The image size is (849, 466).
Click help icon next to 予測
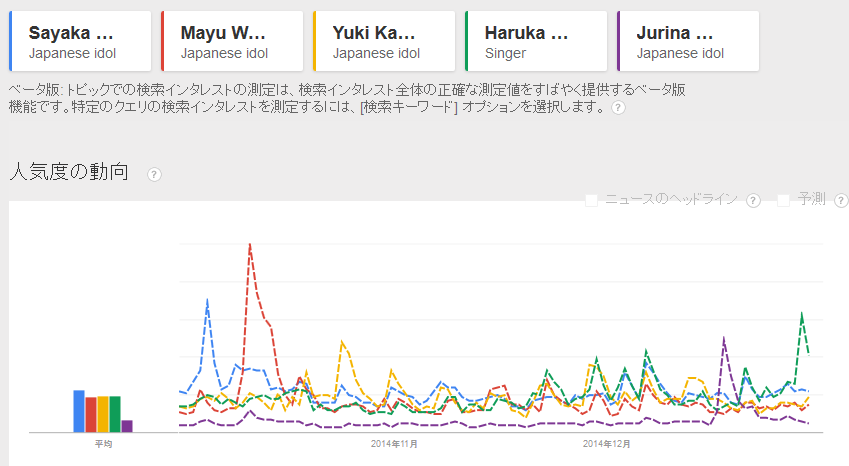(x=837, y=200)
